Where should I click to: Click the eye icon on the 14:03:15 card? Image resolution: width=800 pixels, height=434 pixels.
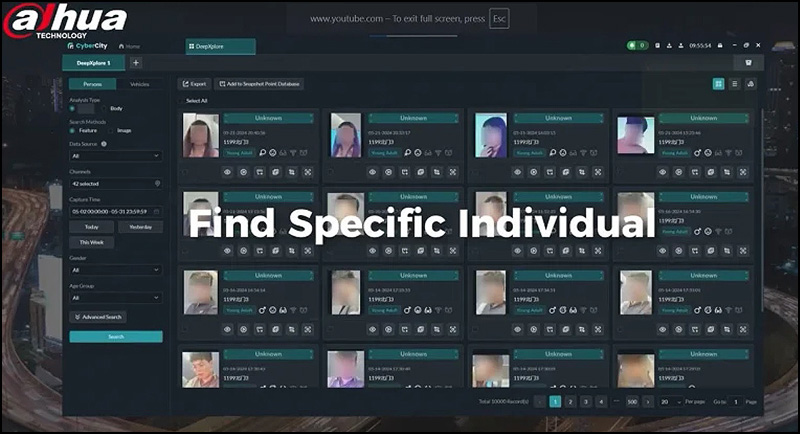517,172
